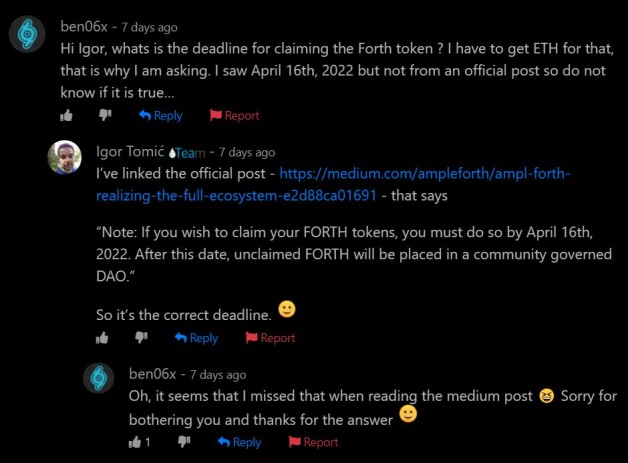Open Igor Tomić's user profile name

pos(129,152)
